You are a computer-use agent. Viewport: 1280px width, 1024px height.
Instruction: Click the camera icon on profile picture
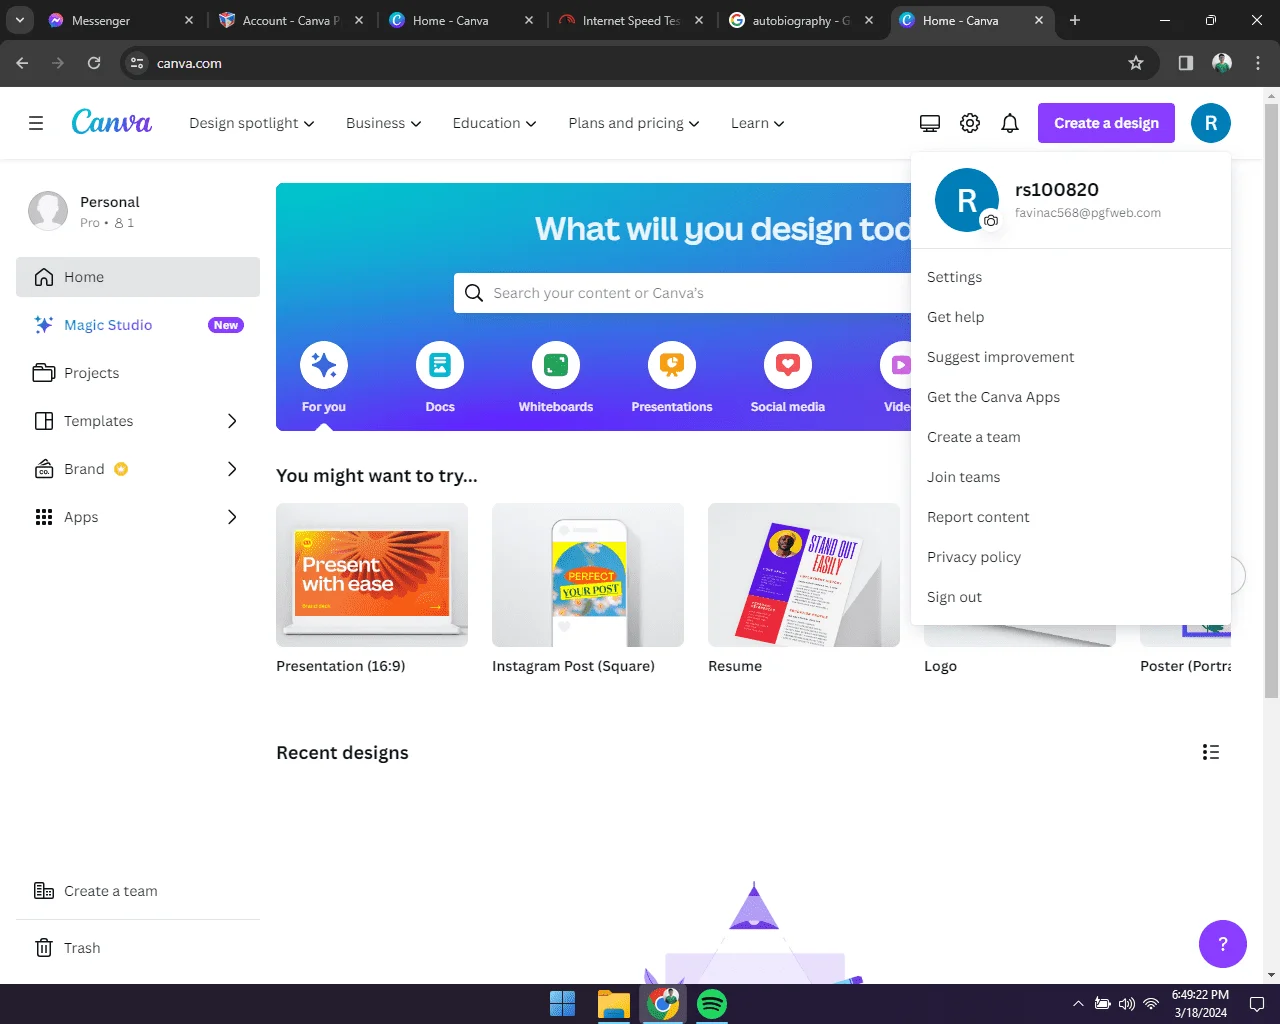click(x=990, y=221)
